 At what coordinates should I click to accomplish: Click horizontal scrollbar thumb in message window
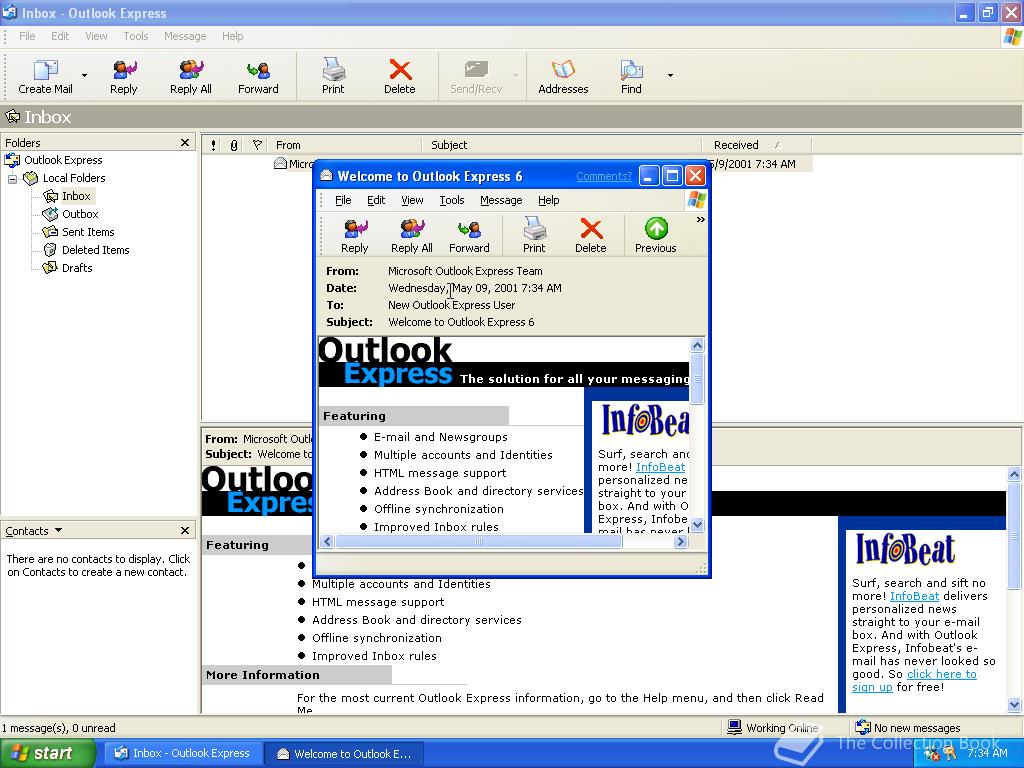pyautogui.click(x=478, y=541)
